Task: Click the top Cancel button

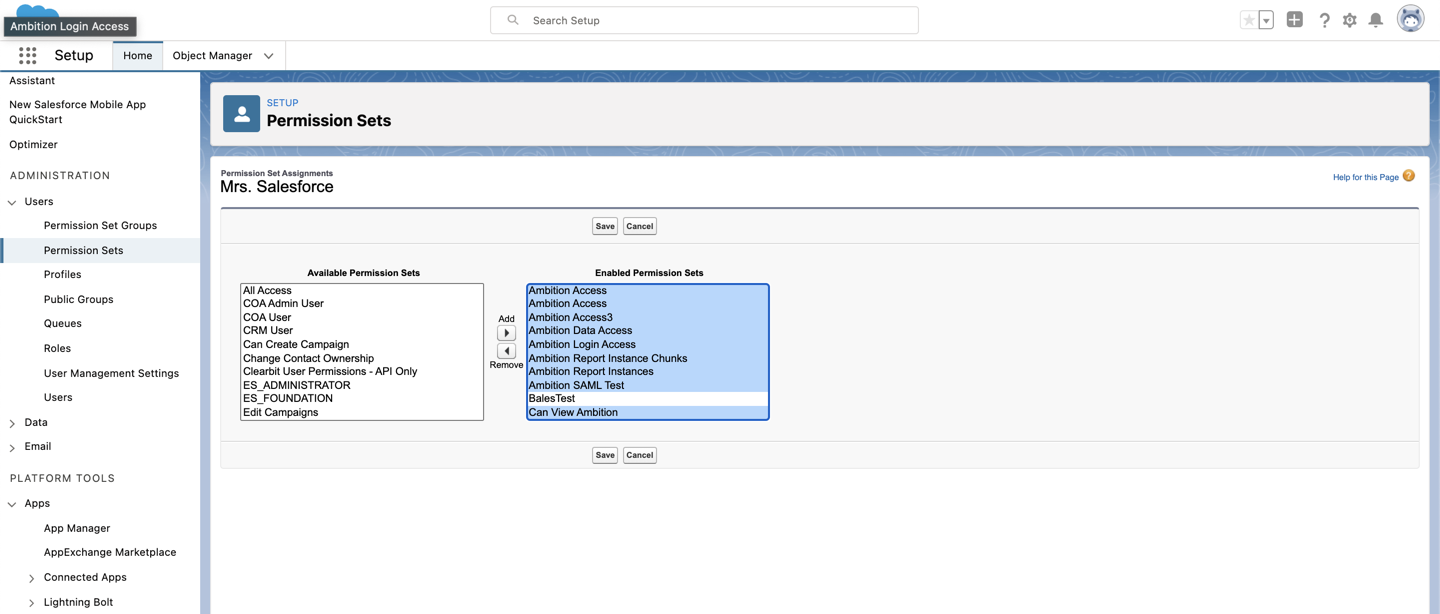Action: click(640, 226)
